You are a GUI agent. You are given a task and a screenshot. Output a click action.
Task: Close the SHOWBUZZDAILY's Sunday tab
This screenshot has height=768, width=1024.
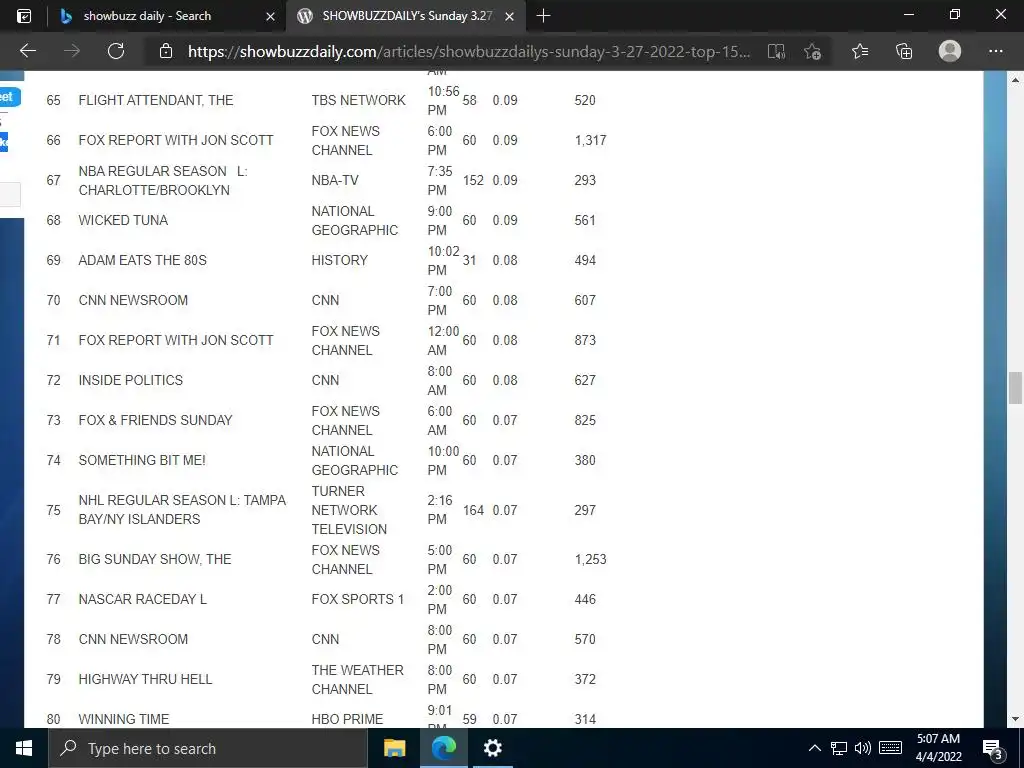[x=510, y=16]
